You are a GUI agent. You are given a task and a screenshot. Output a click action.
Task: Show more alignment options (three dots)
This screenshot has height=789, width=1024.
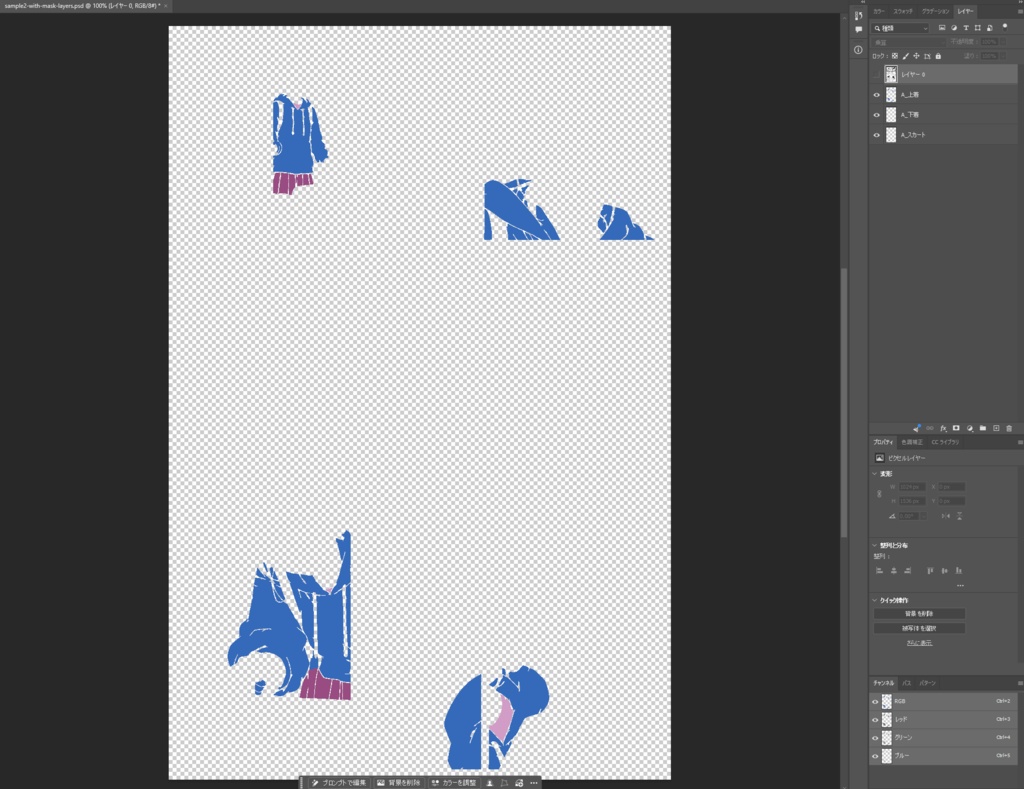(x=960, y=585)
